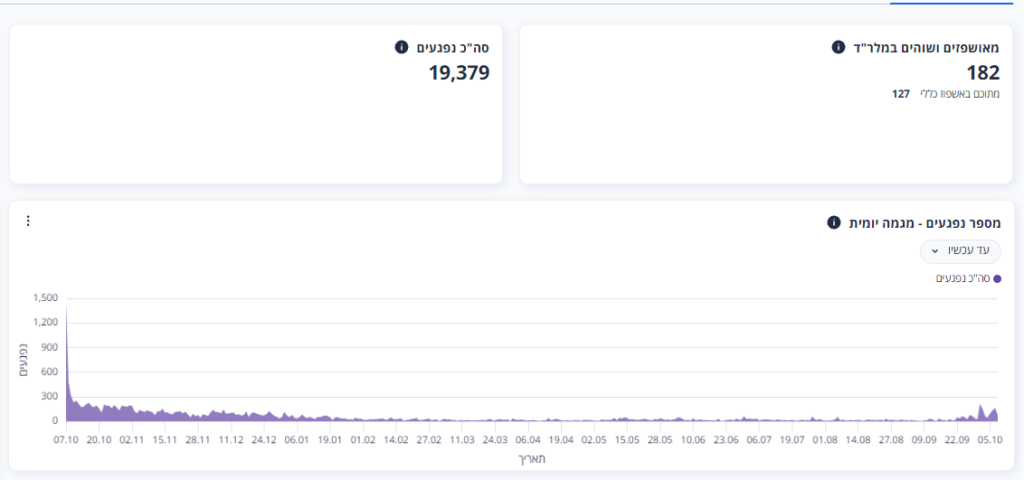This screenshot has height=480, width=1024.
Task: Click the 900 value on the y-axis
Action: click(x=50, y=347)
